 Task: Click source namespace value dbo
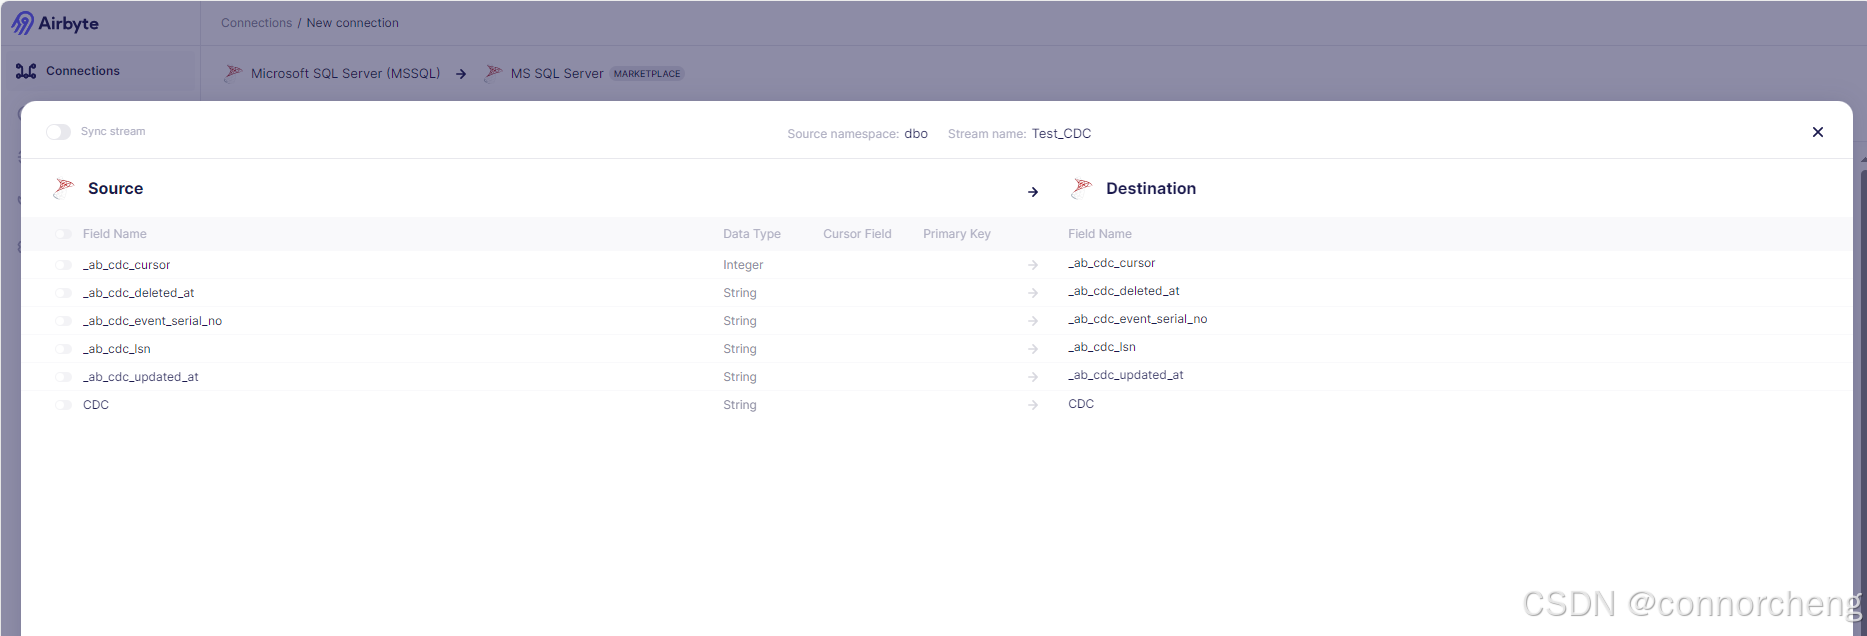(x=916, y=134)
